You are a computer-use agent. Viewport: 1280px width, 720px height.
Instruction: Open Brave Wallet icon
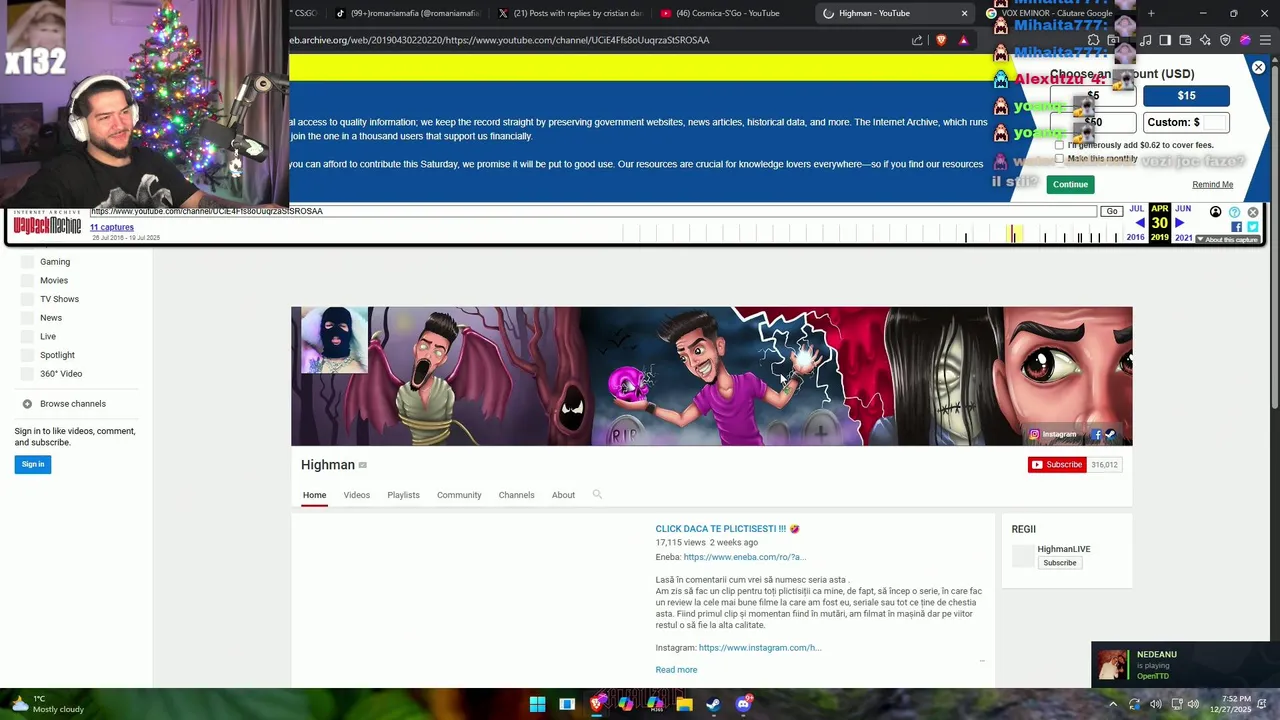coord(1185,40)
